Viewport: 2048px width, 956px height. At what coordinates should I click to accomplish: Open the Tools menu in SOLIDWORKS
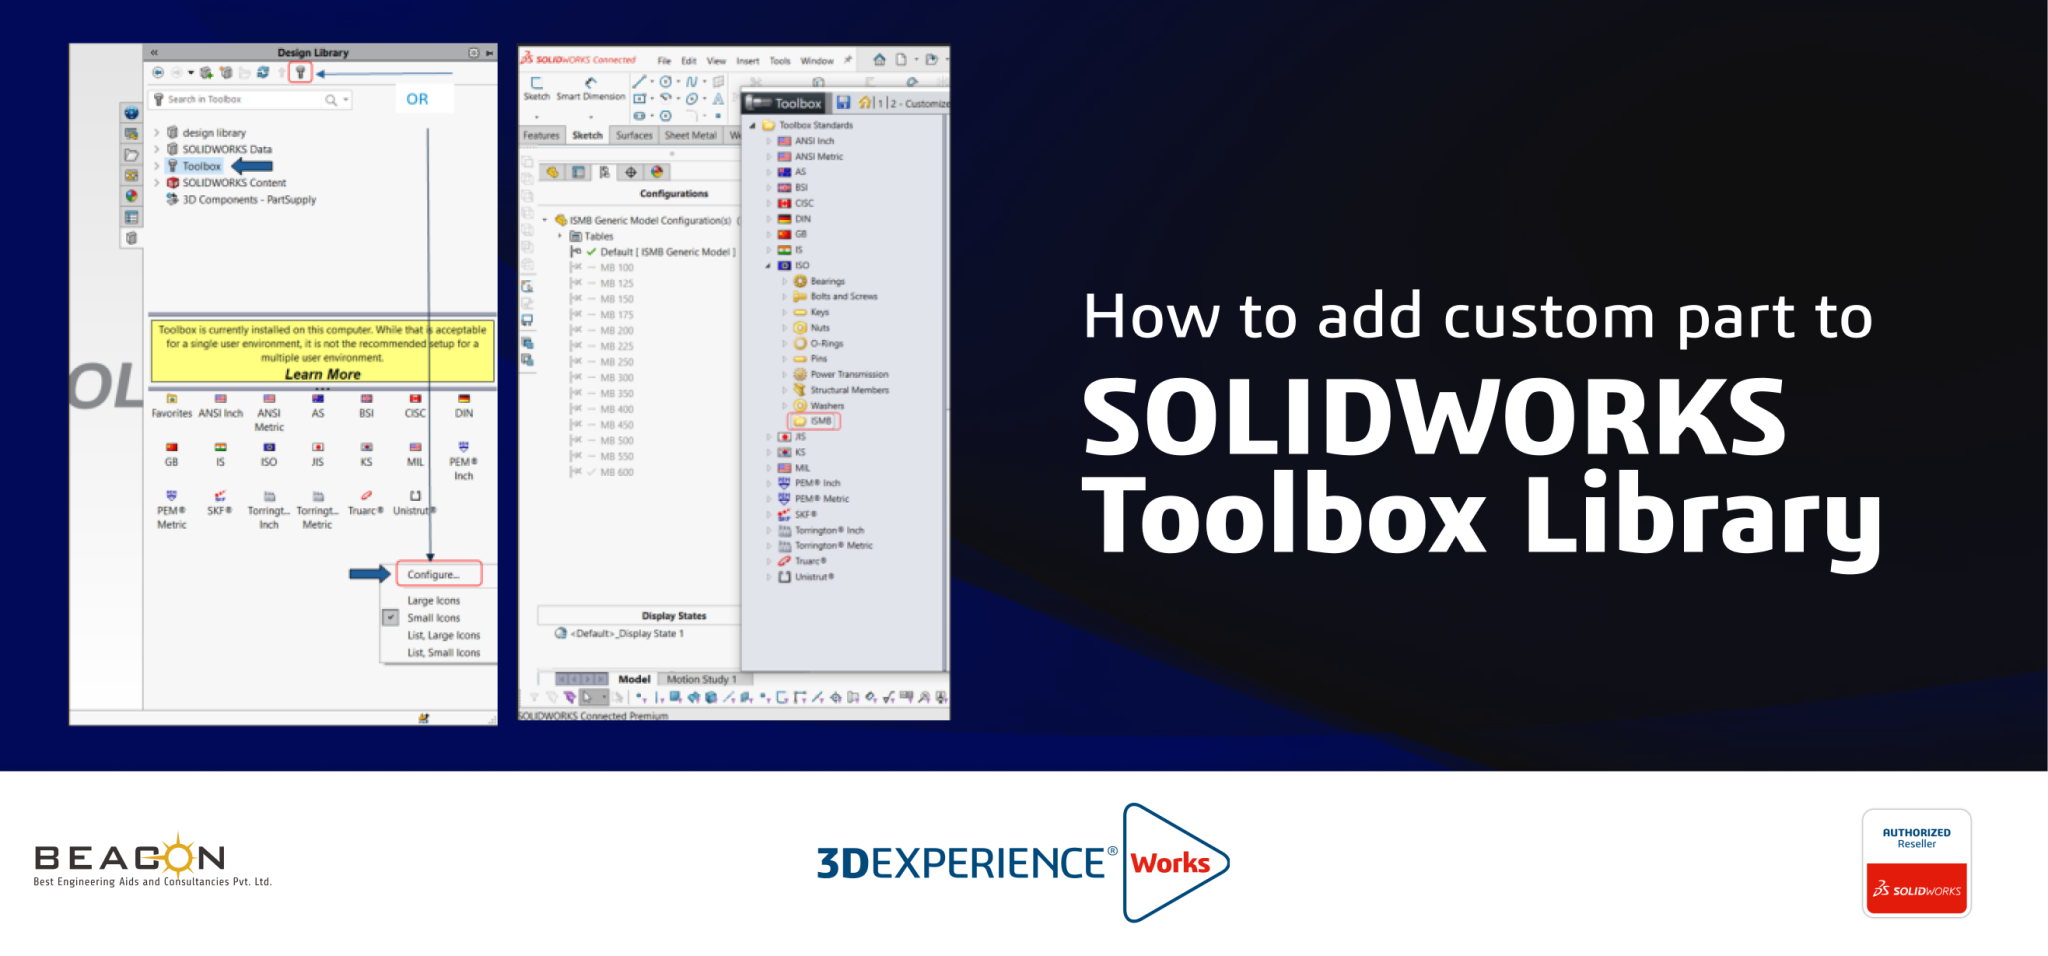[x=780, y=61]
